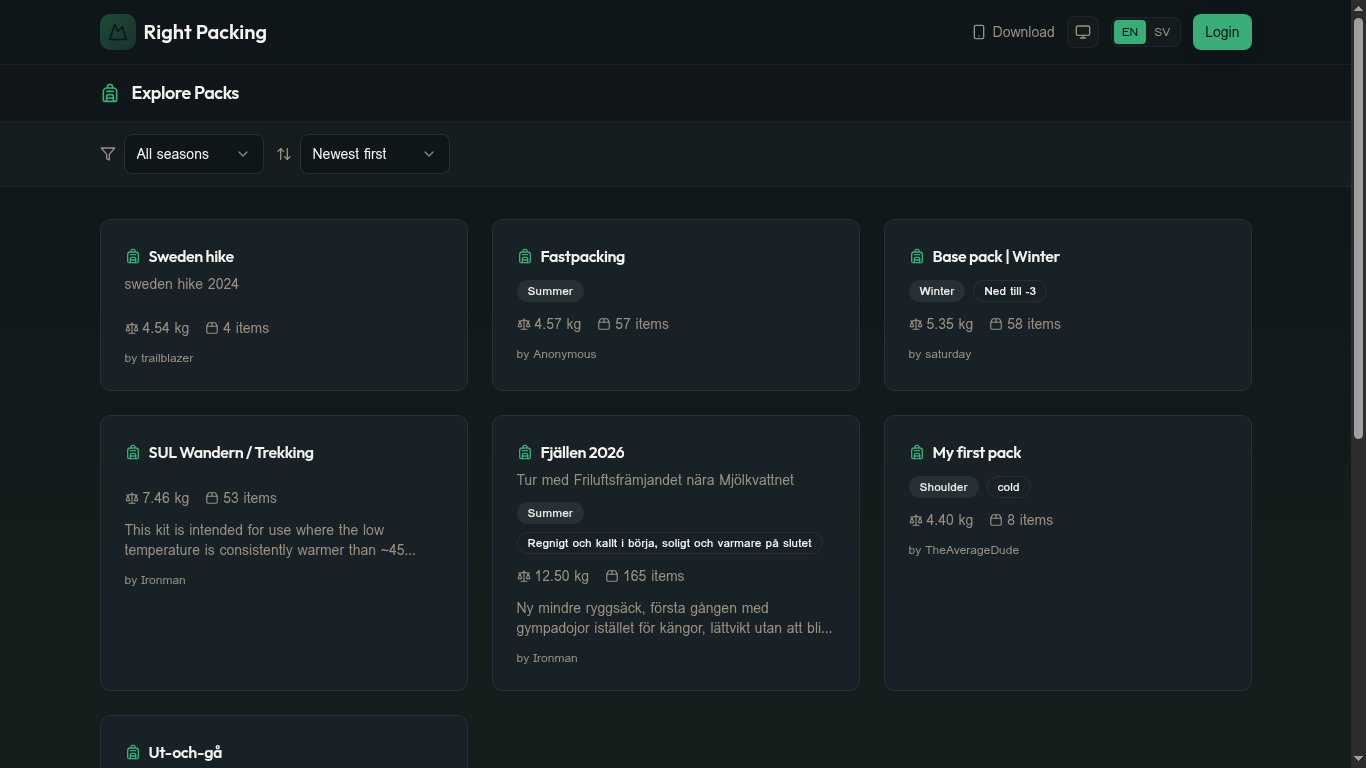Click the Download link in header
Screen dimensions: 1366x768
tap(1013, 32)
